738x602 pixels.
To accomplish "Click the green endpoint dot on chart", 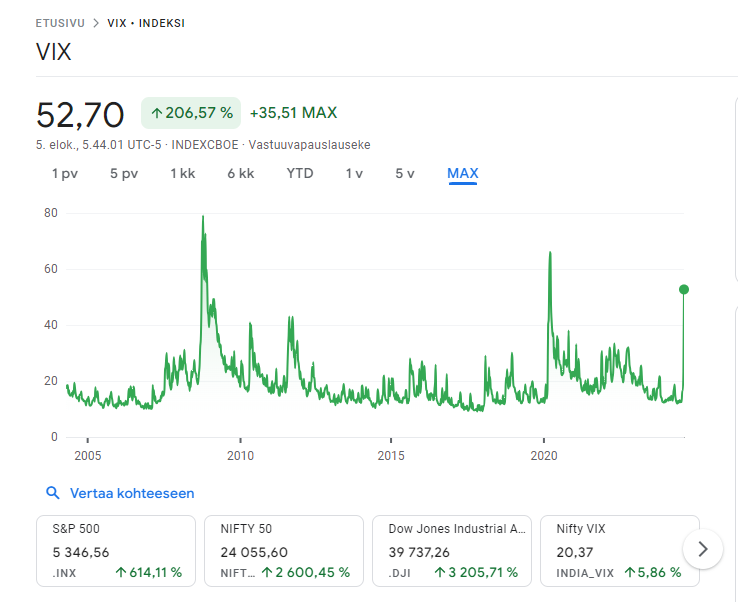I will (684, 289).
